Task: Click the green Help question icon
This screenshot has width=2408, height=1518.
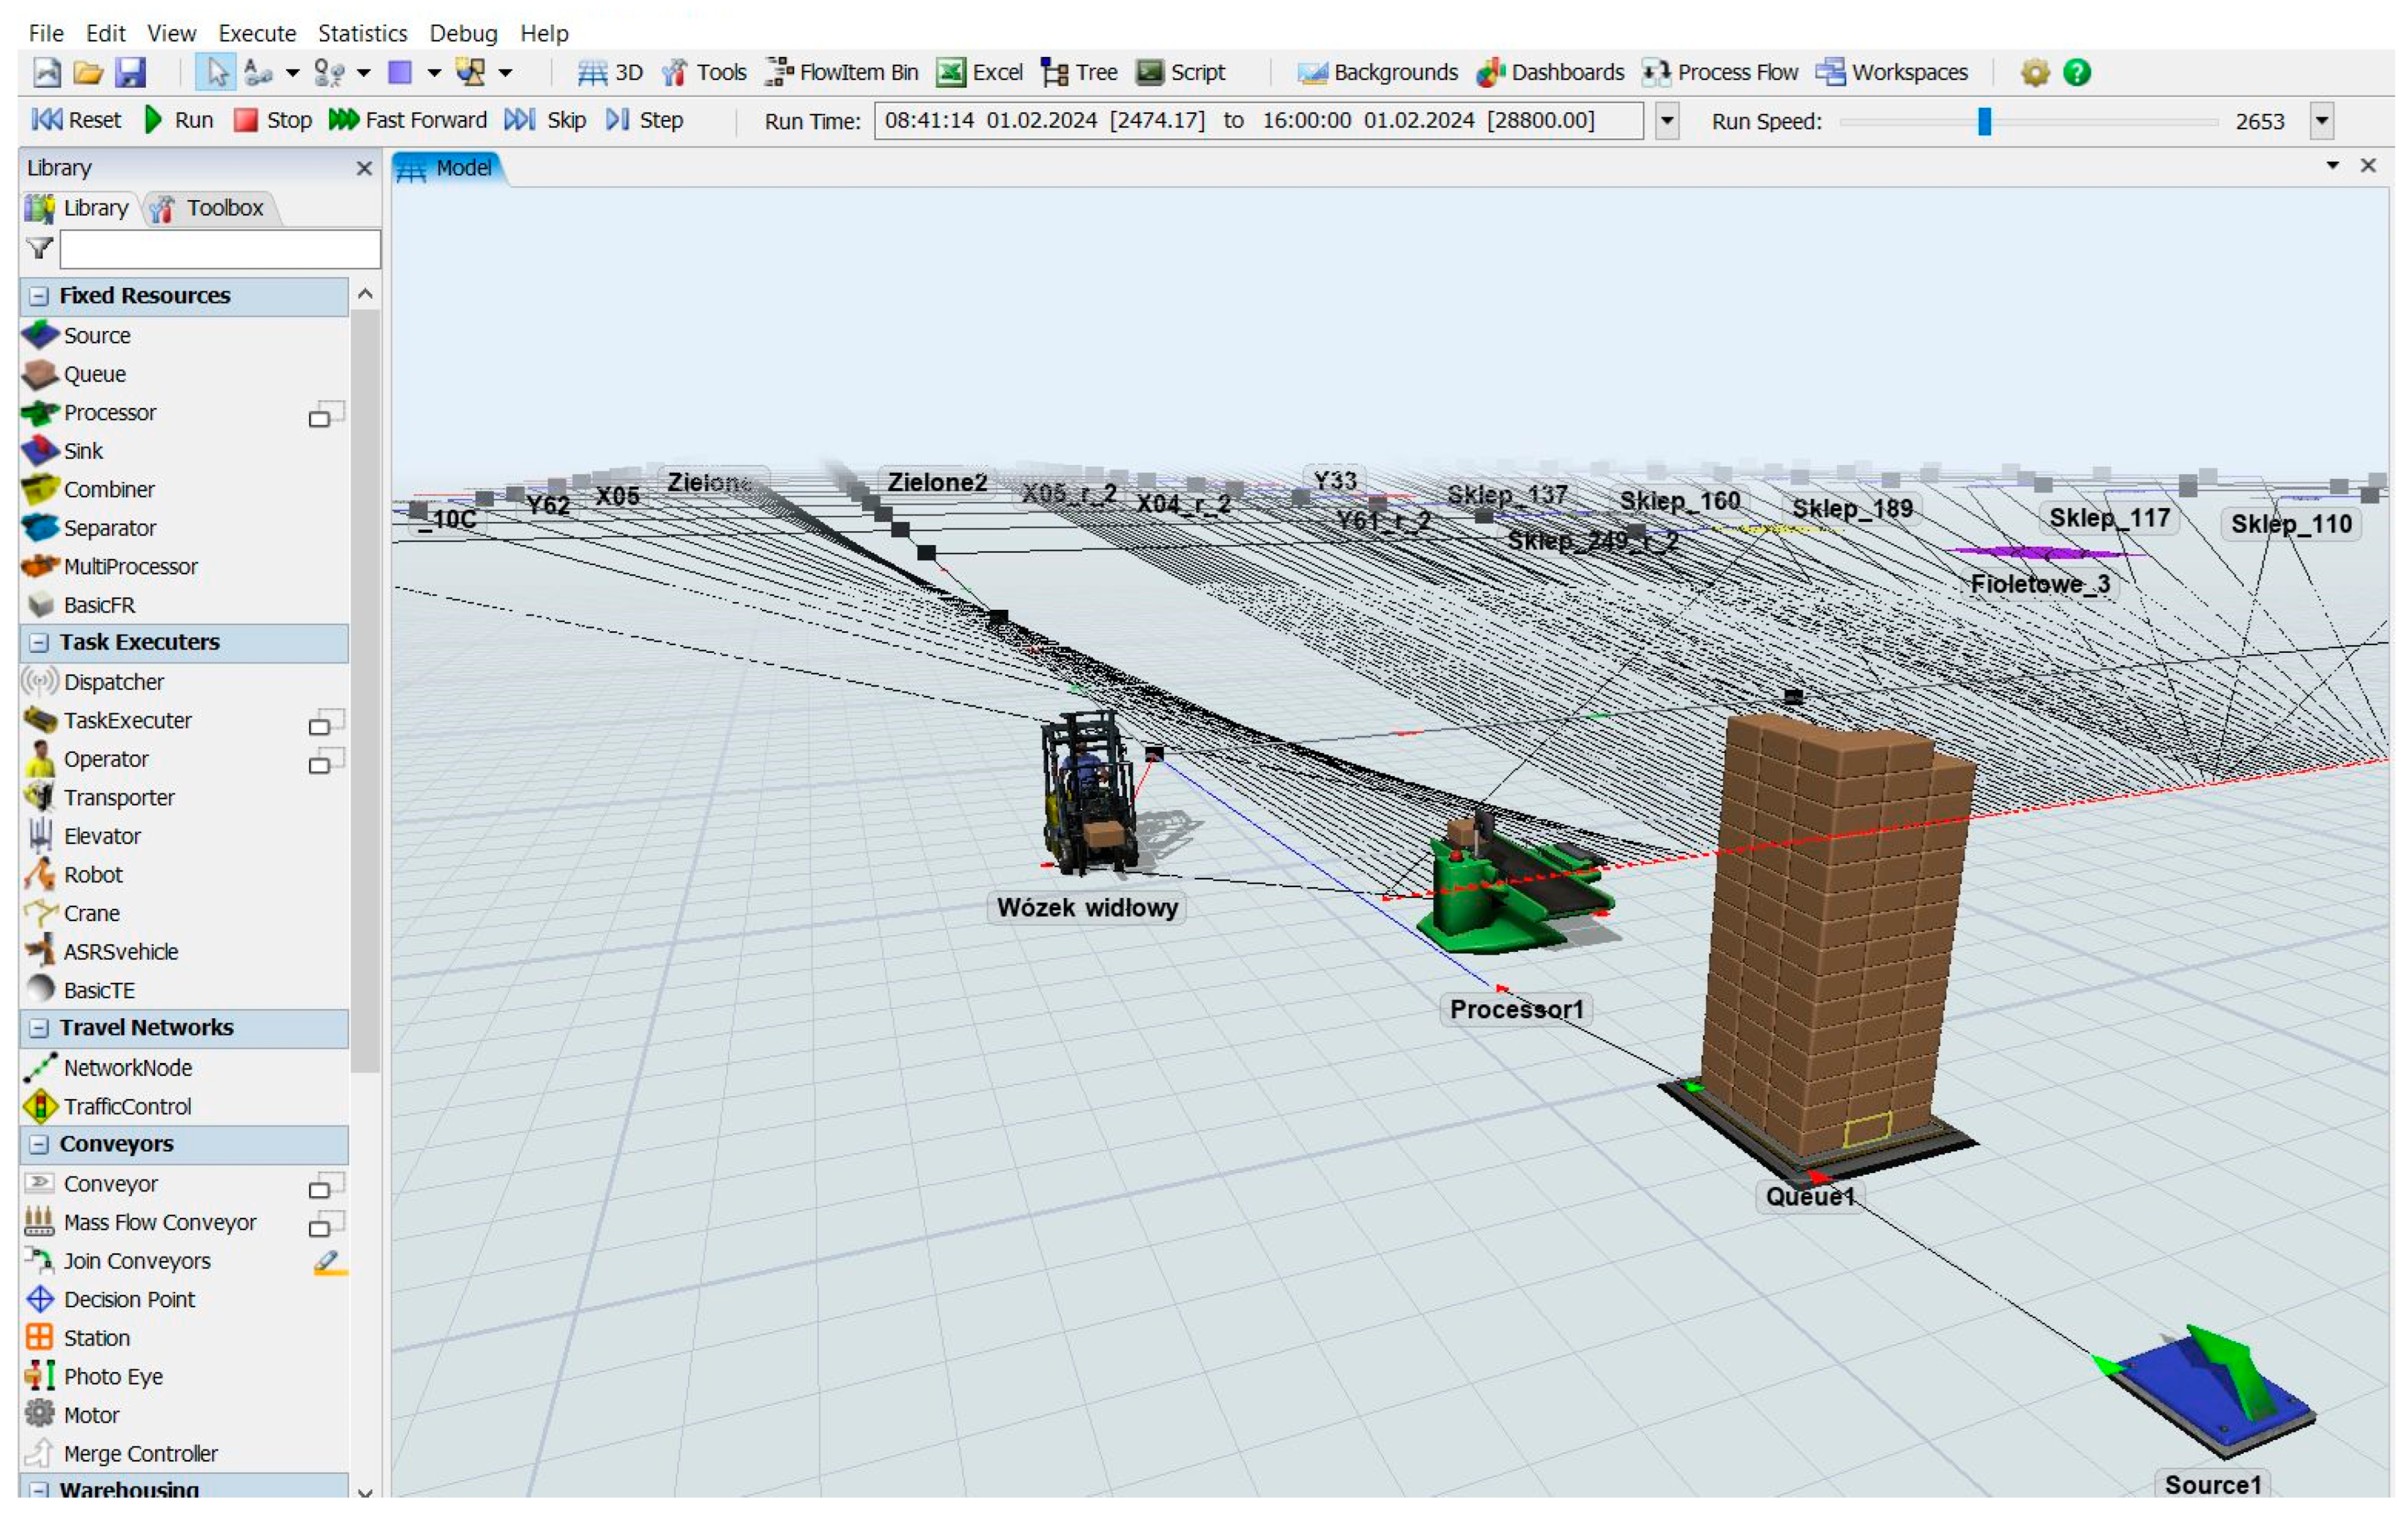Action: point(2076,72)
